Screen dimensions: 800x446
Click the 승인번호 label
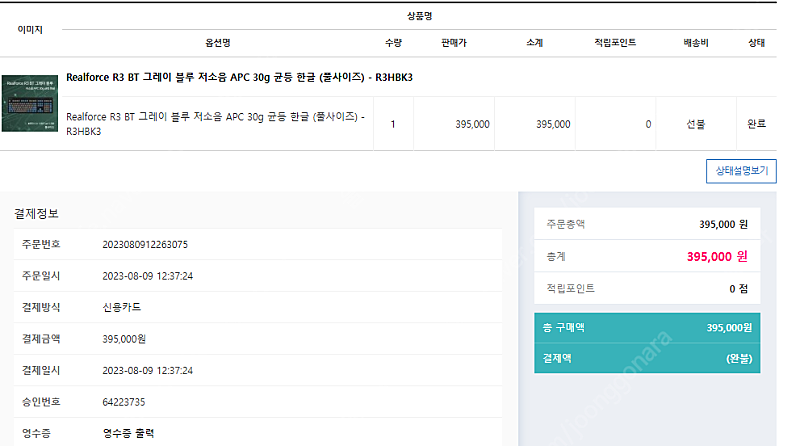coord(41,402)
